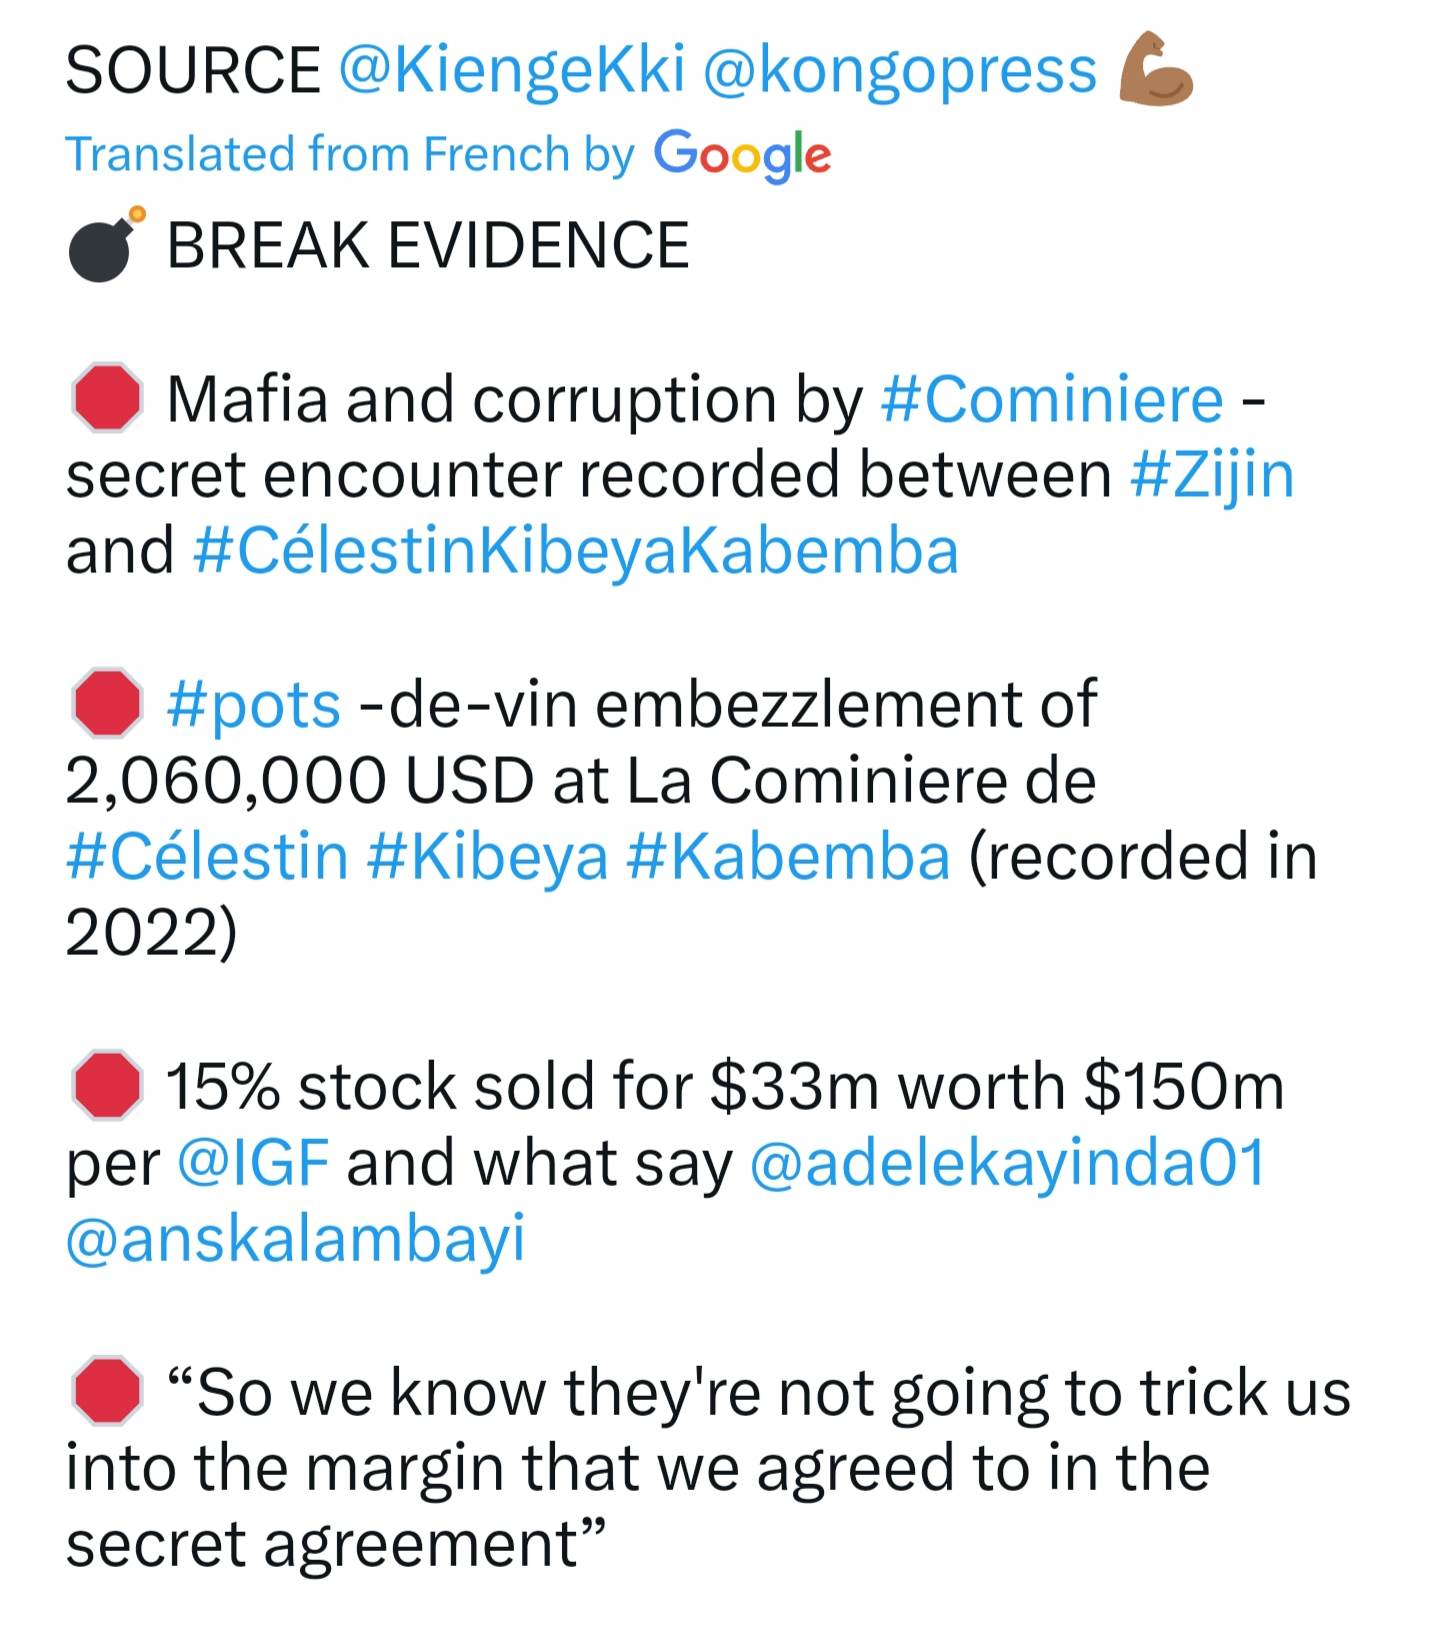This screenshot has width=1440, height=1648.
Task: Open the @IGF mention
Action: click(253, 1163)
